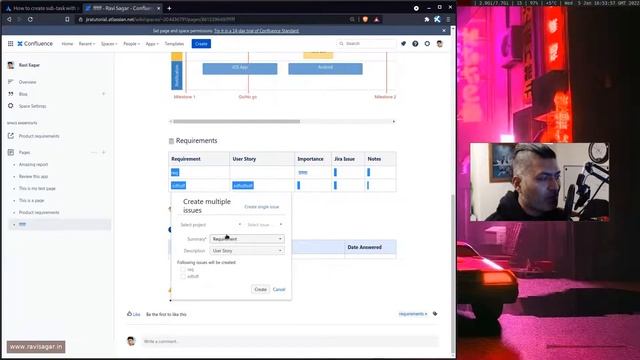Go to Home in Confluence nav
This screenshot has height=360, width=640.
point(67,44)
